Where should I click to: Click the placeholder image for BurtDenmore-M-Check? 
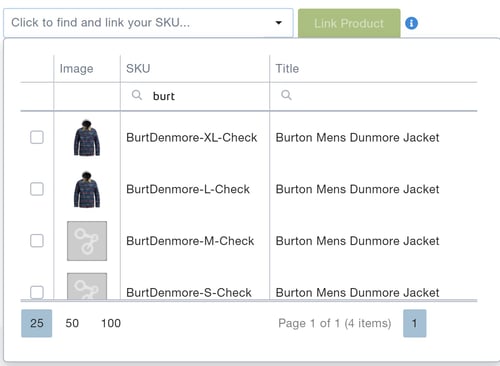[87, 241]
